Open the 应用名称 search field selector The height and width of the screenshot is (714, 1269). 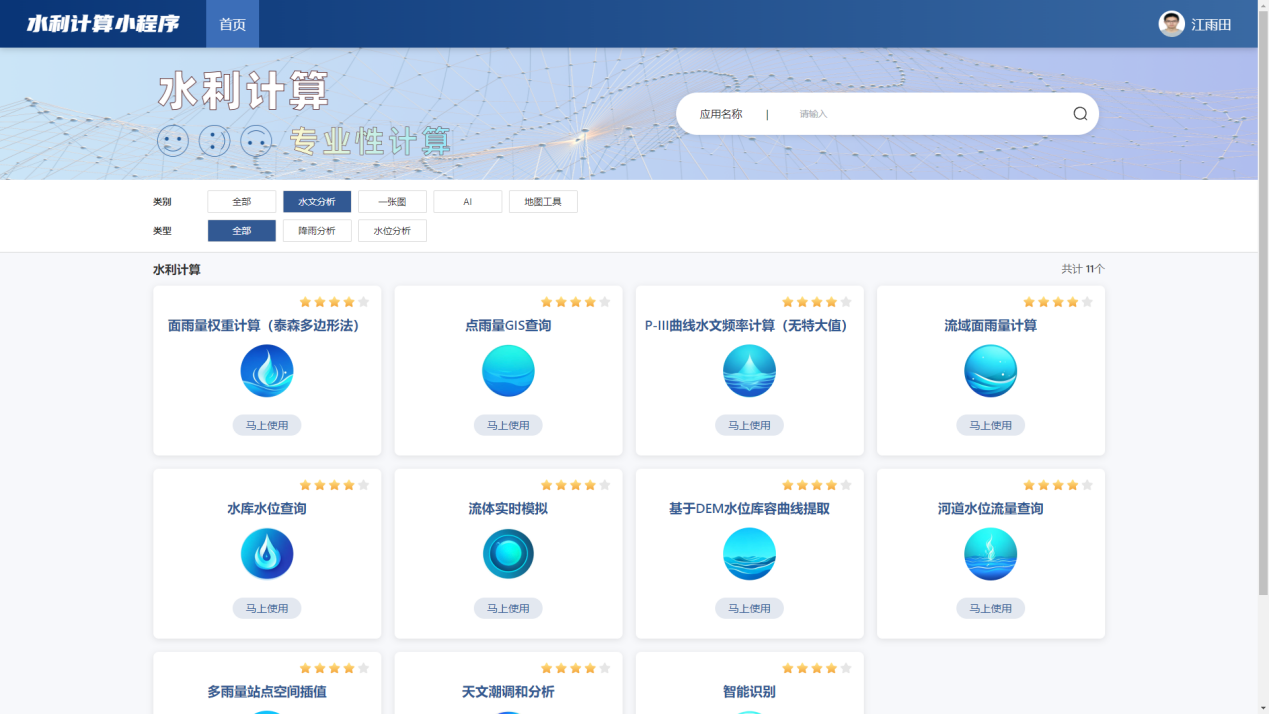click(721, 114)
